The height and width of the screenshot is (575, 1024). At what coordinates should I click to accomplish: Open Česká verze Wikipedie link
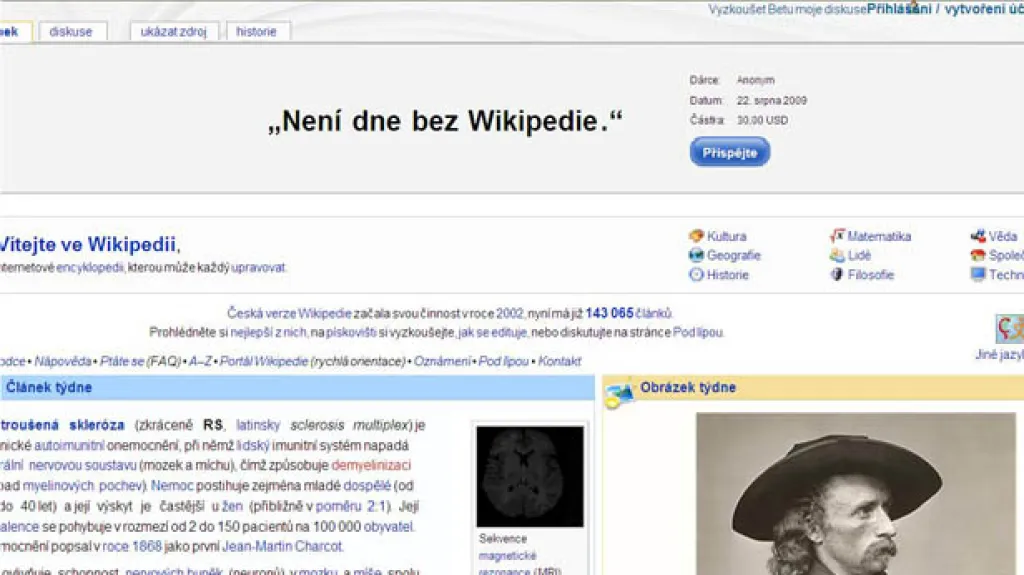point(289,313)
